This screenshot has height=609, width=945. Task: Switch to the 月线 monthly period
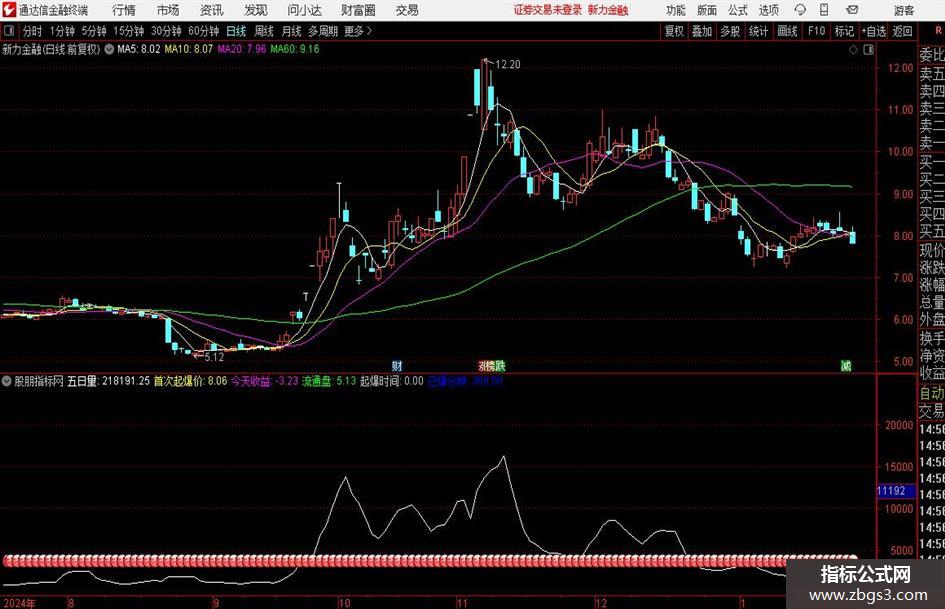click(x=291, y=31)
